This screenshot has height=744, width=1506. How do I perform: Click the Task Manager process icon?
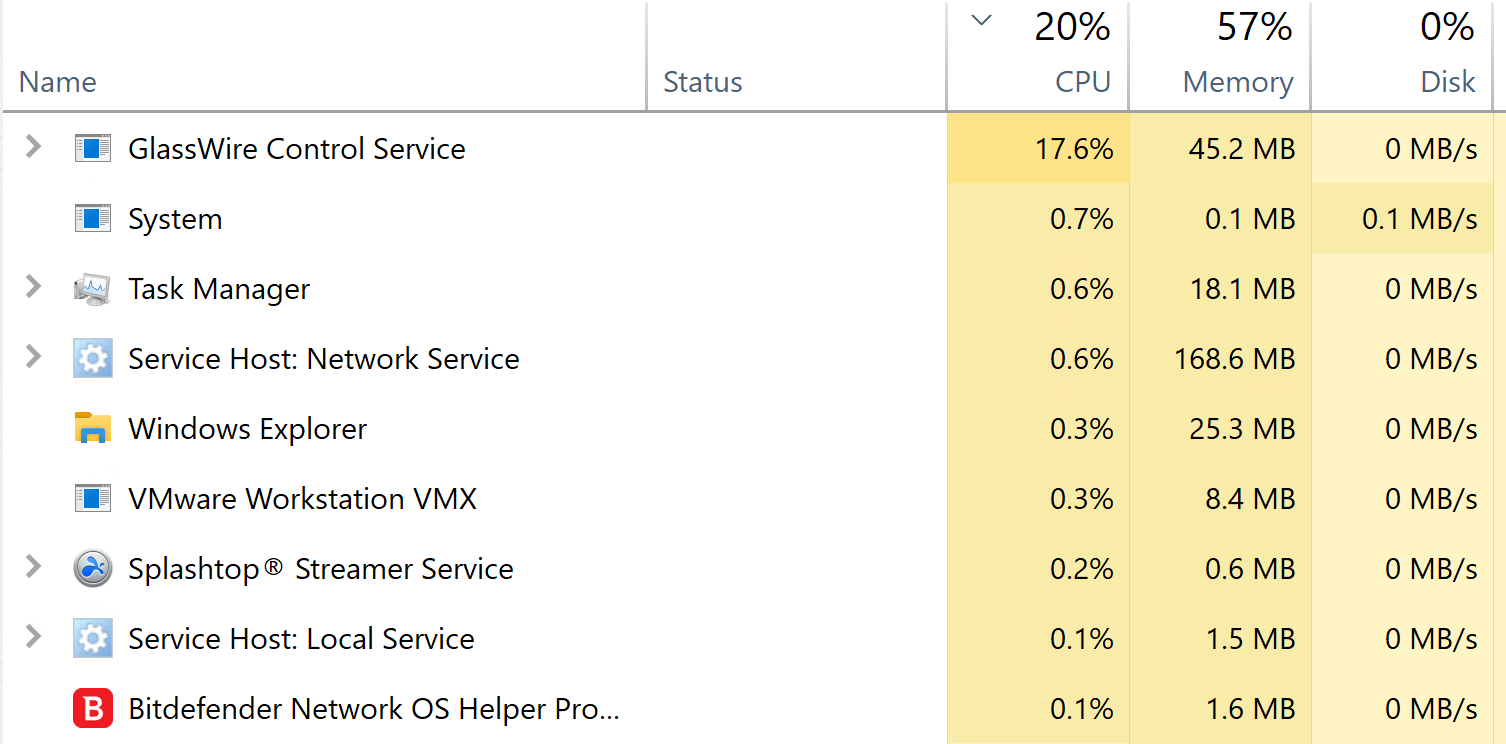93,289
